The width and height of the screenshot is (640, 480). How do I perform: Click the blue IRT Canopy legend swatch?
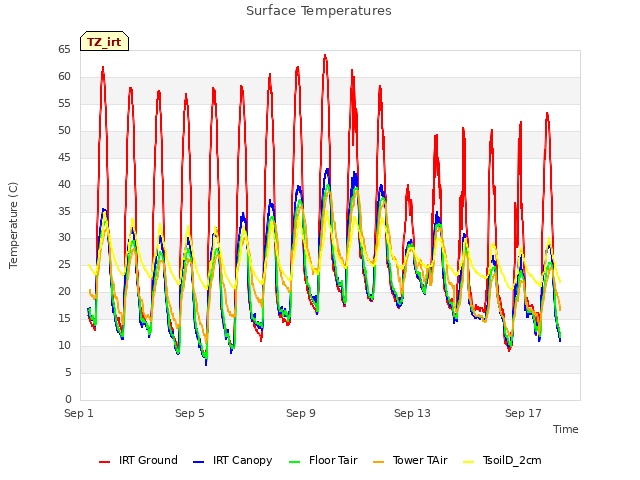(198, 462)
